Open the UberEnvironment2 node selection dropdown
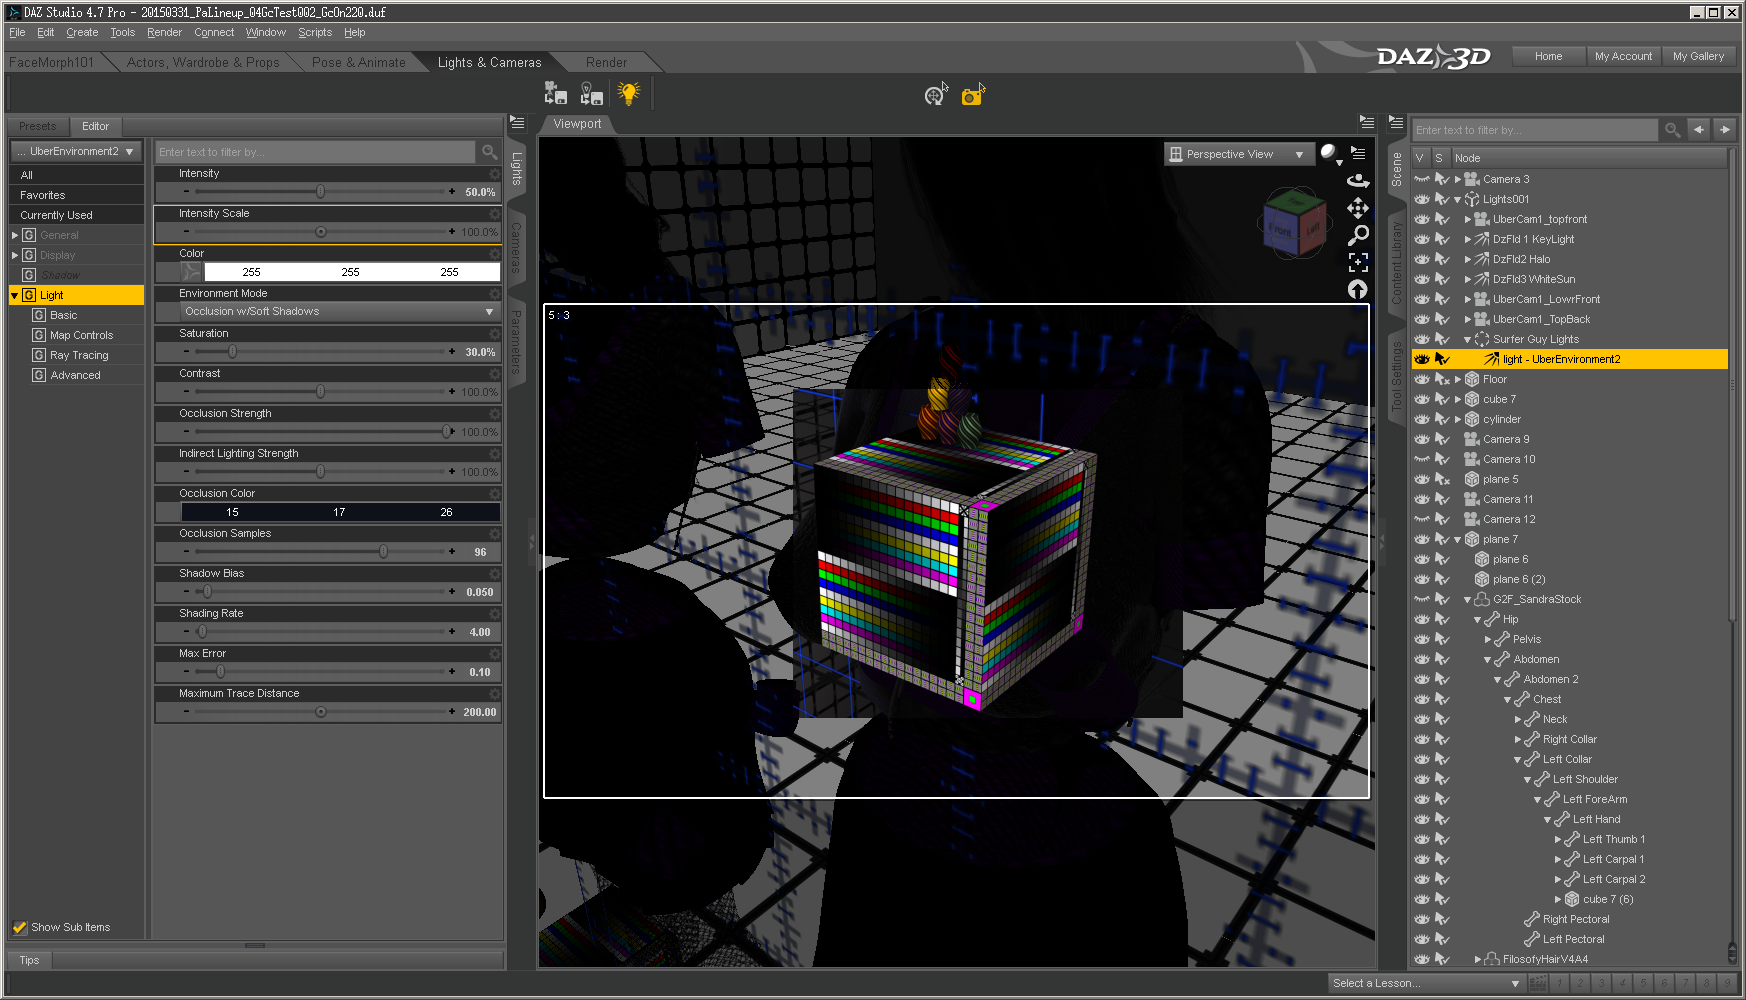Screen dimensions: 1746x1000 (75, 151)
